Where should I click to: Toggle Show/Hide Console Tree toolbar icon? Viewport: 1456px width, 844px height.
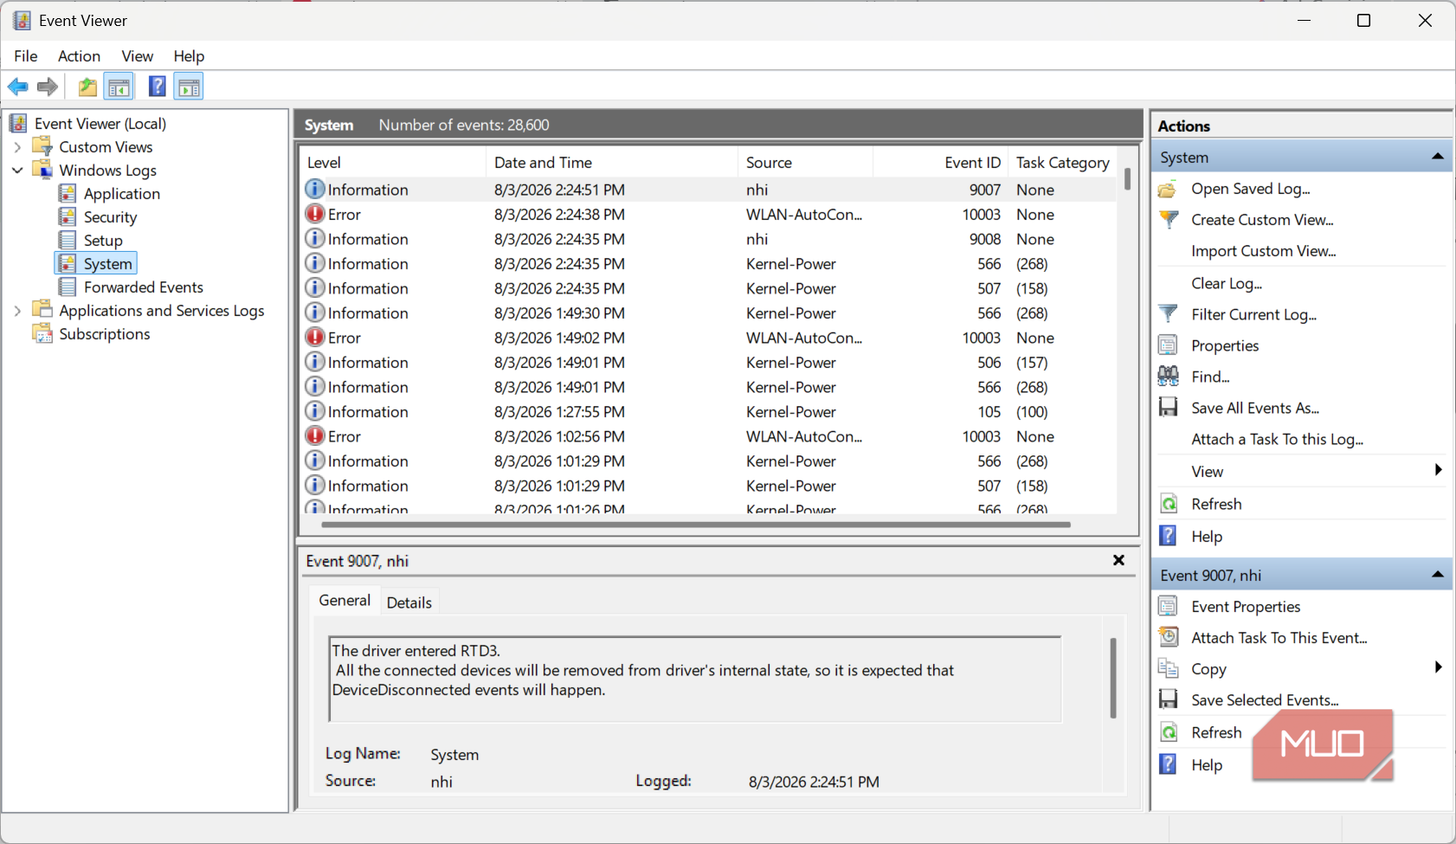tap(119, 87)
